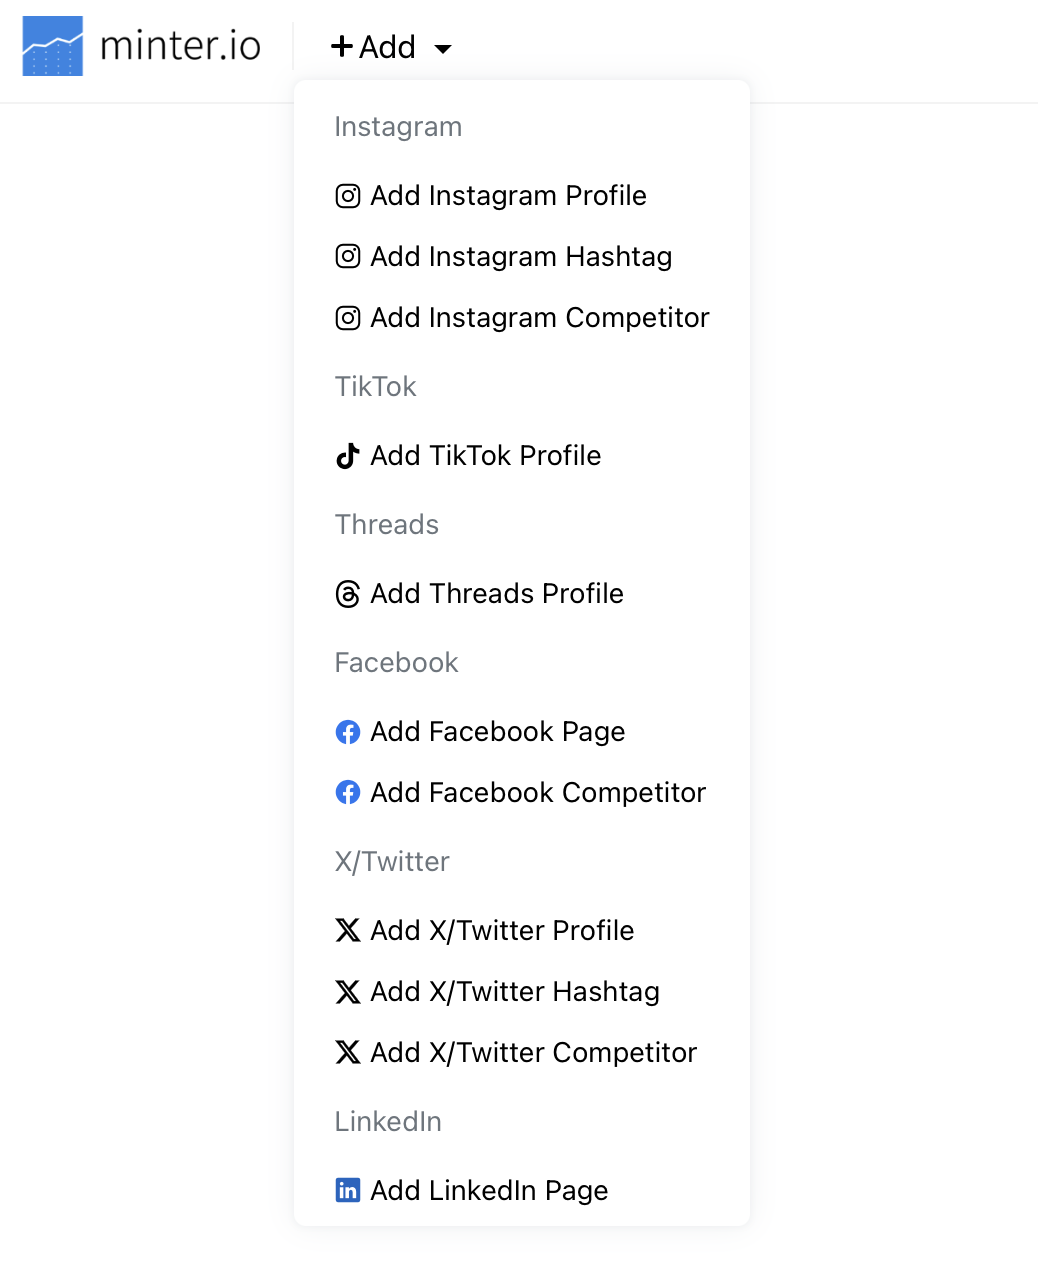Choose Add Facebook Competitor

click(537, 793)
